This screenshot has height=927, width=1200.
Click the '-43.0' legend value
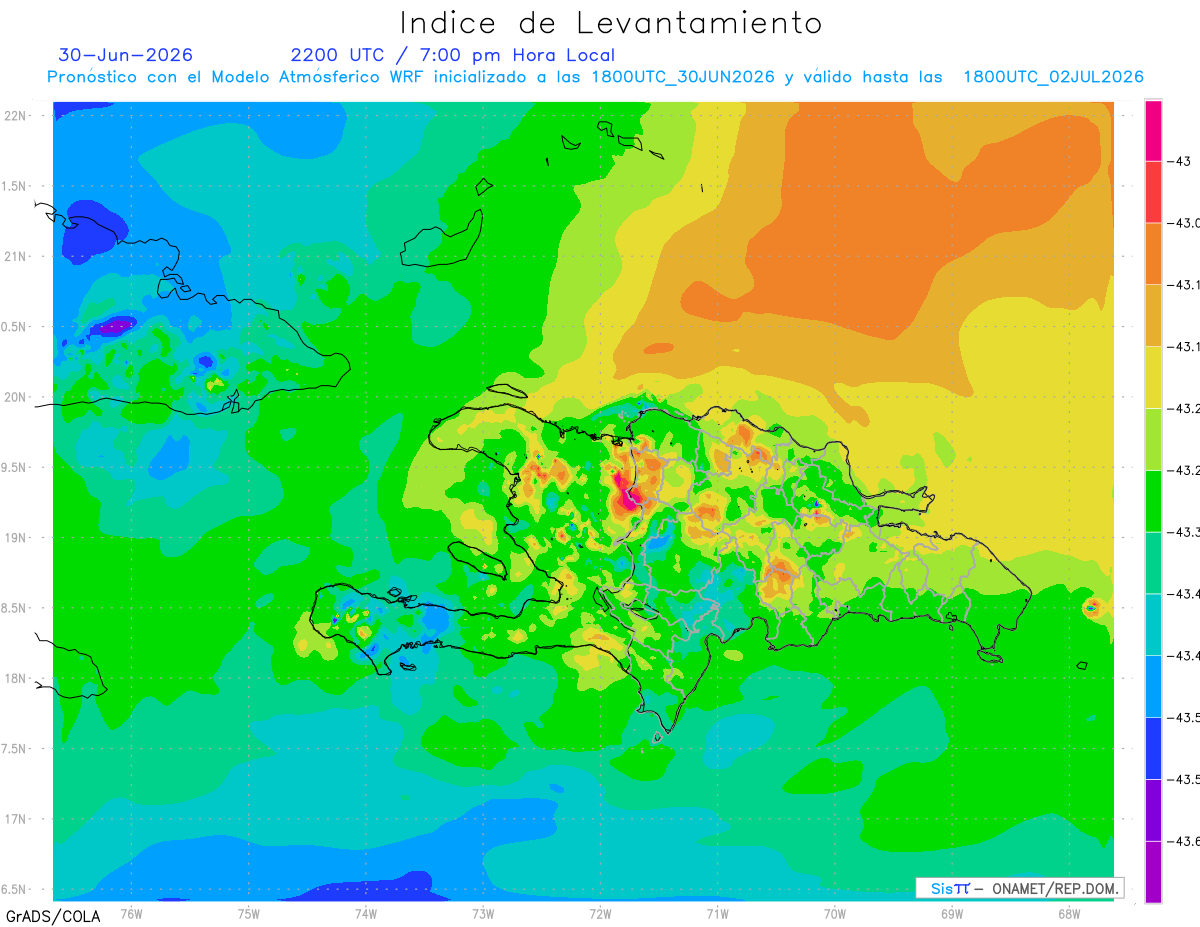click(x=1185, y=222)
